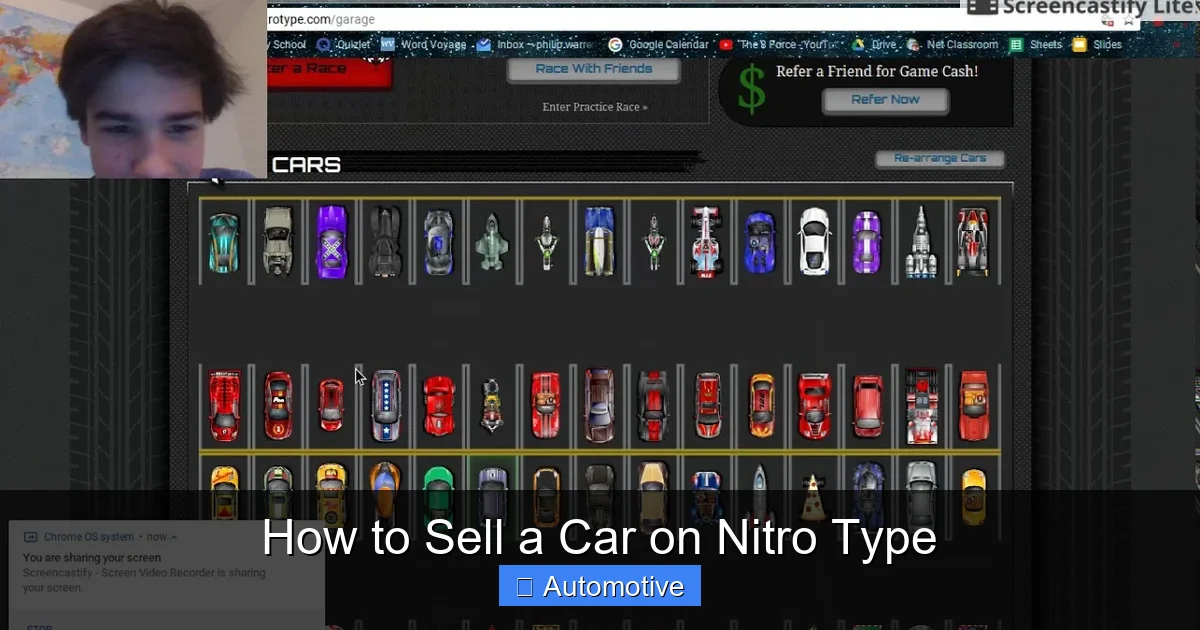Select the white rocket ship vehicle
1200x630 pixels.
click(921, 240)
